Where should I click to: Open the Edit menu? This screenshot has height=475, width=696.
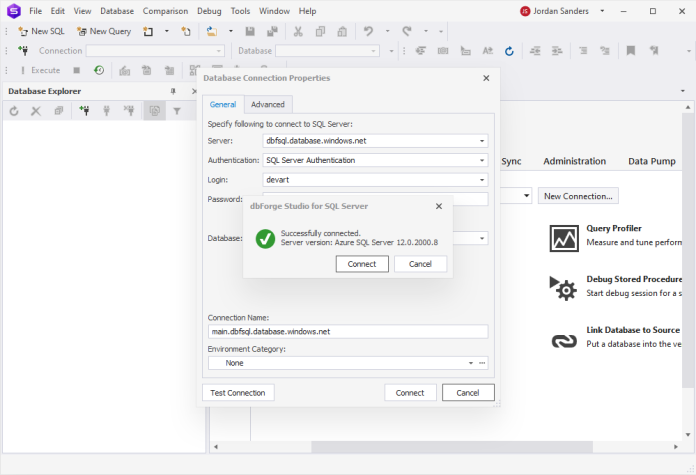58,11
